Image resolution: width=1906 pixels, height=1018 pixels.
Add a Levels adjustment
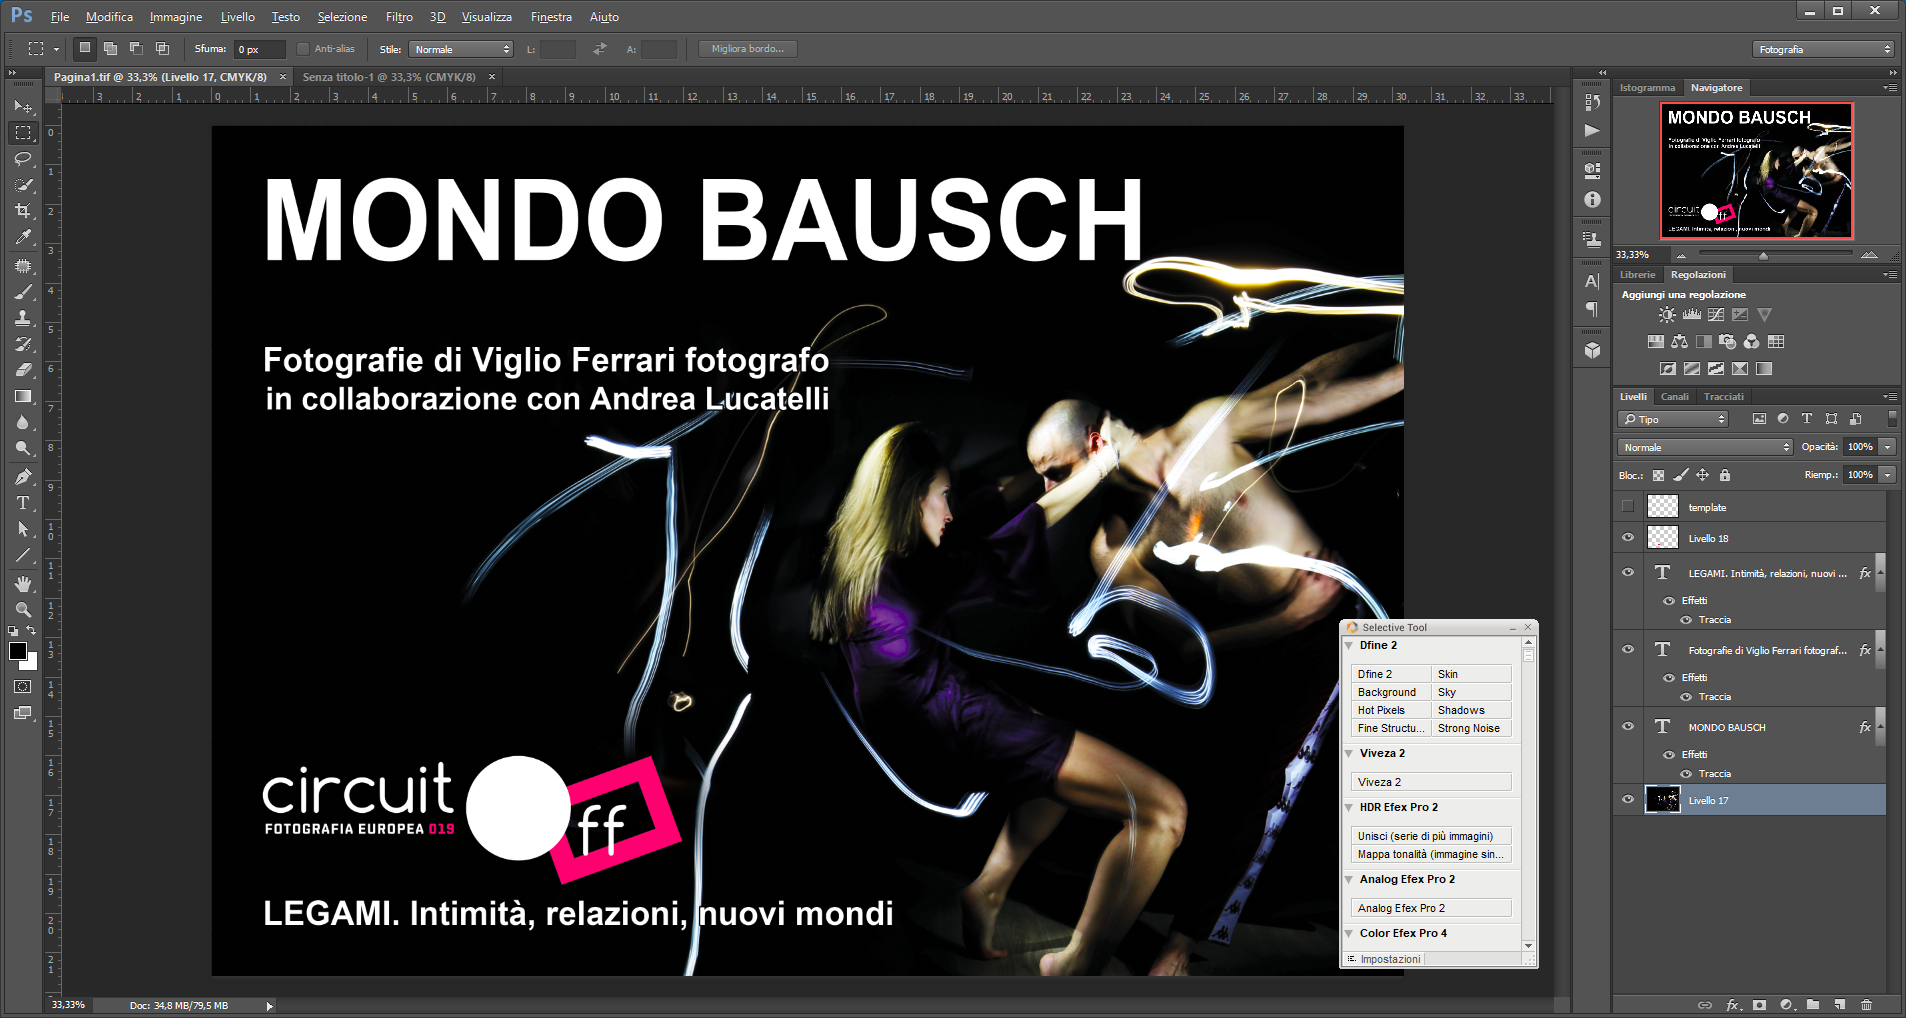[x=1692, y=314]
